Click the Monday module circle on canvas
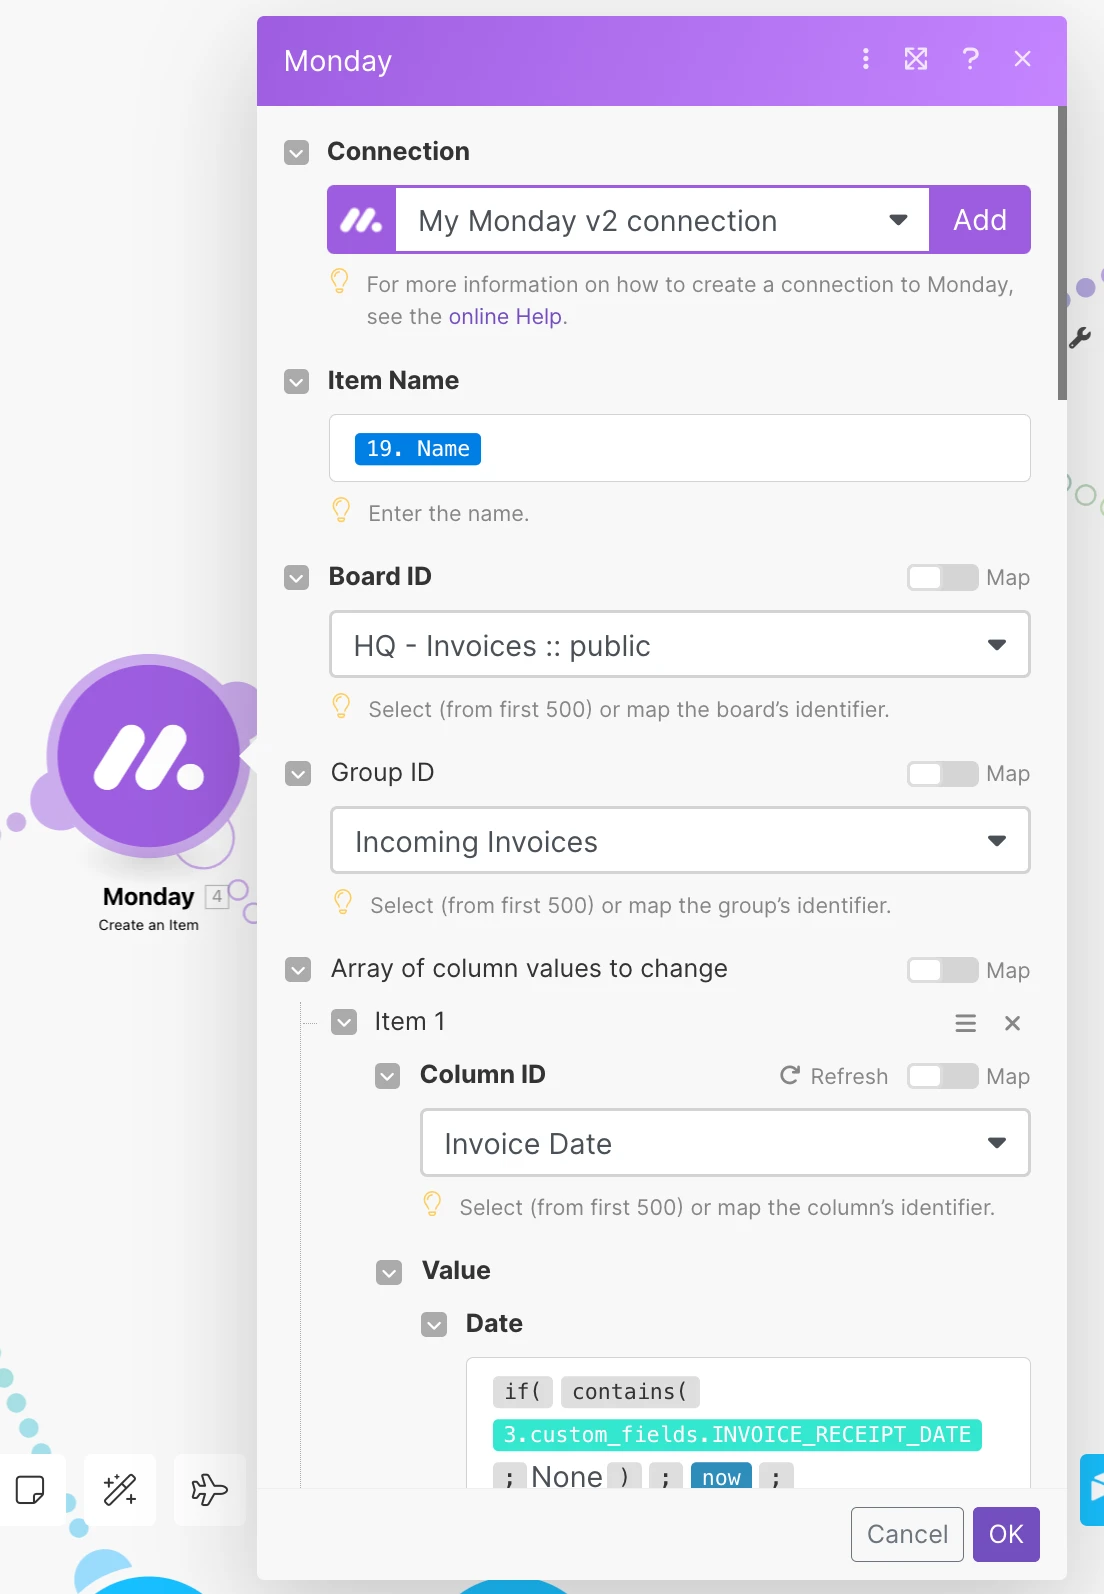Viewport: 1104px width, 1594px height. pos(149,756)
